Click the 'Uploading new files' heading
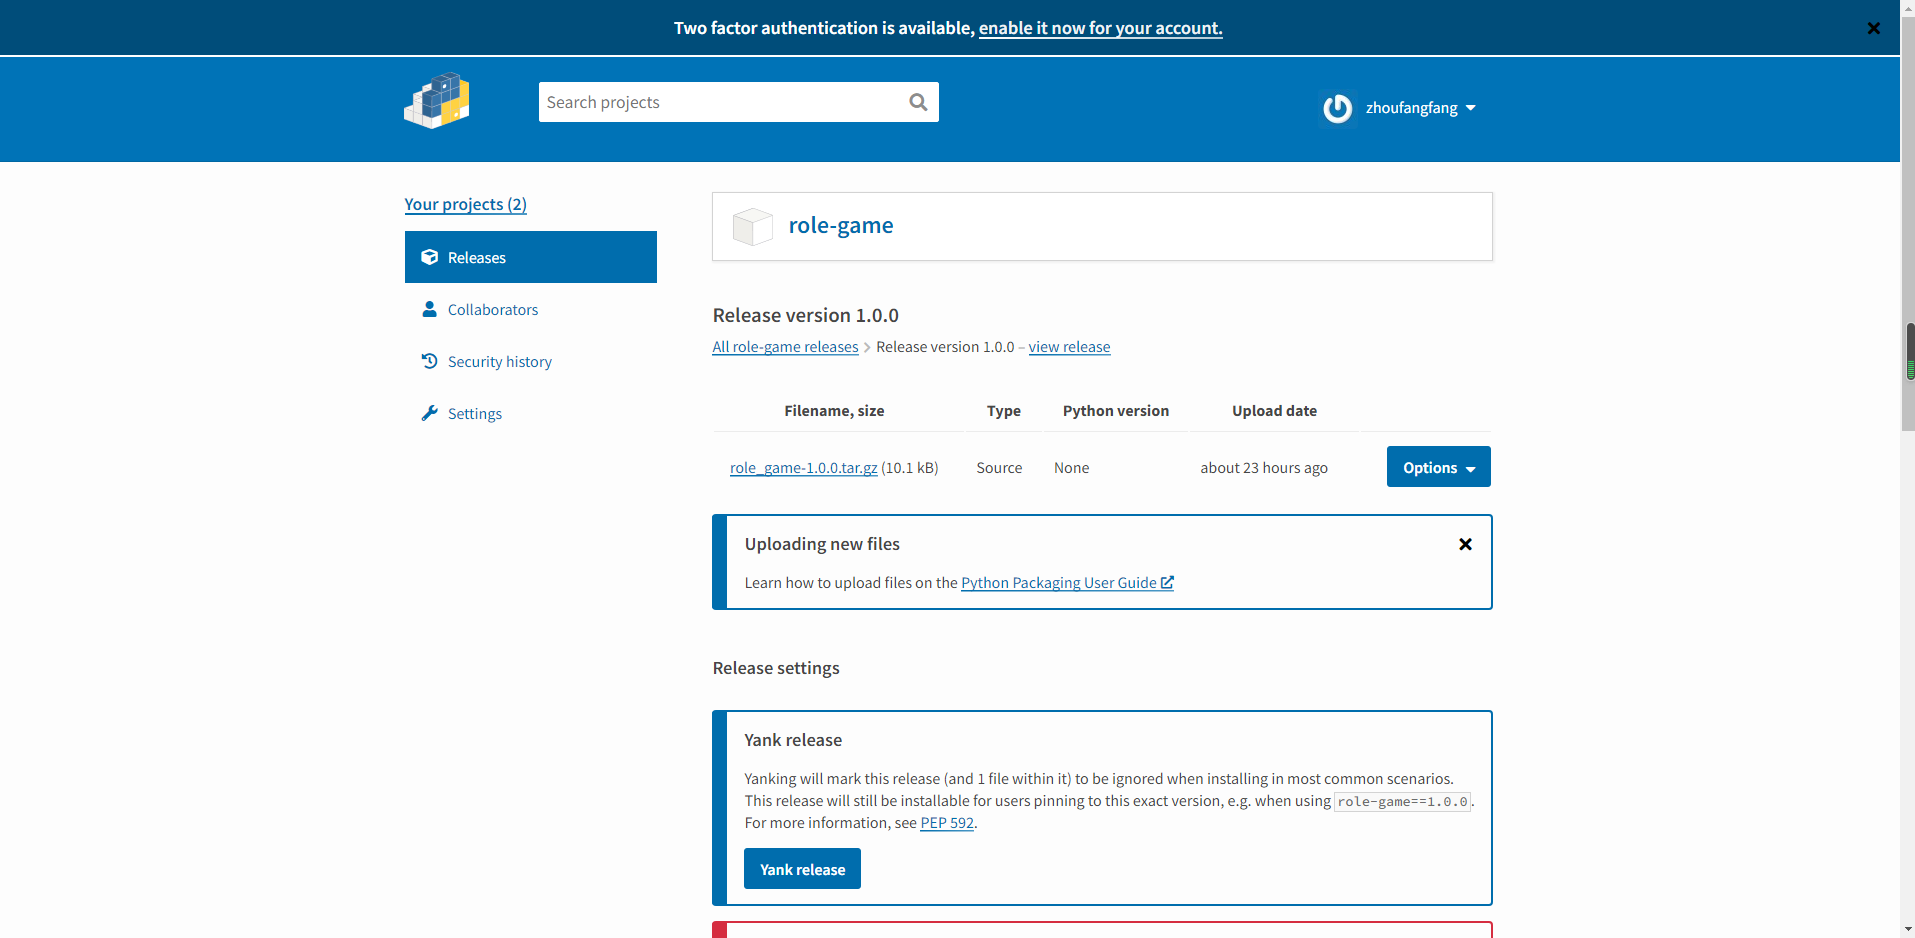Viewport: 1915px width, 938px height. 822,544
